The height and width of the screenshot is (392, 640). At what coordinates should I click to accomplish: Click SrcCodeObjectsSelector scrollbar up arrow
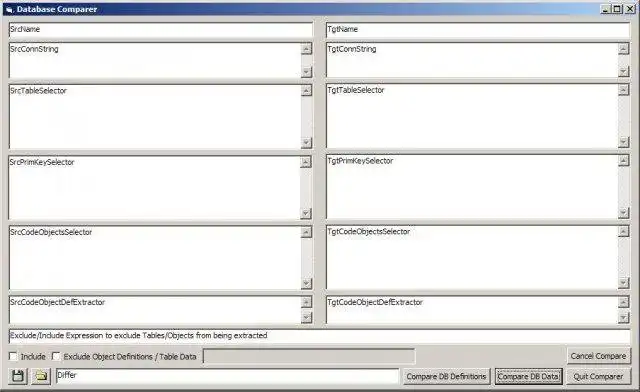(307, 232)
